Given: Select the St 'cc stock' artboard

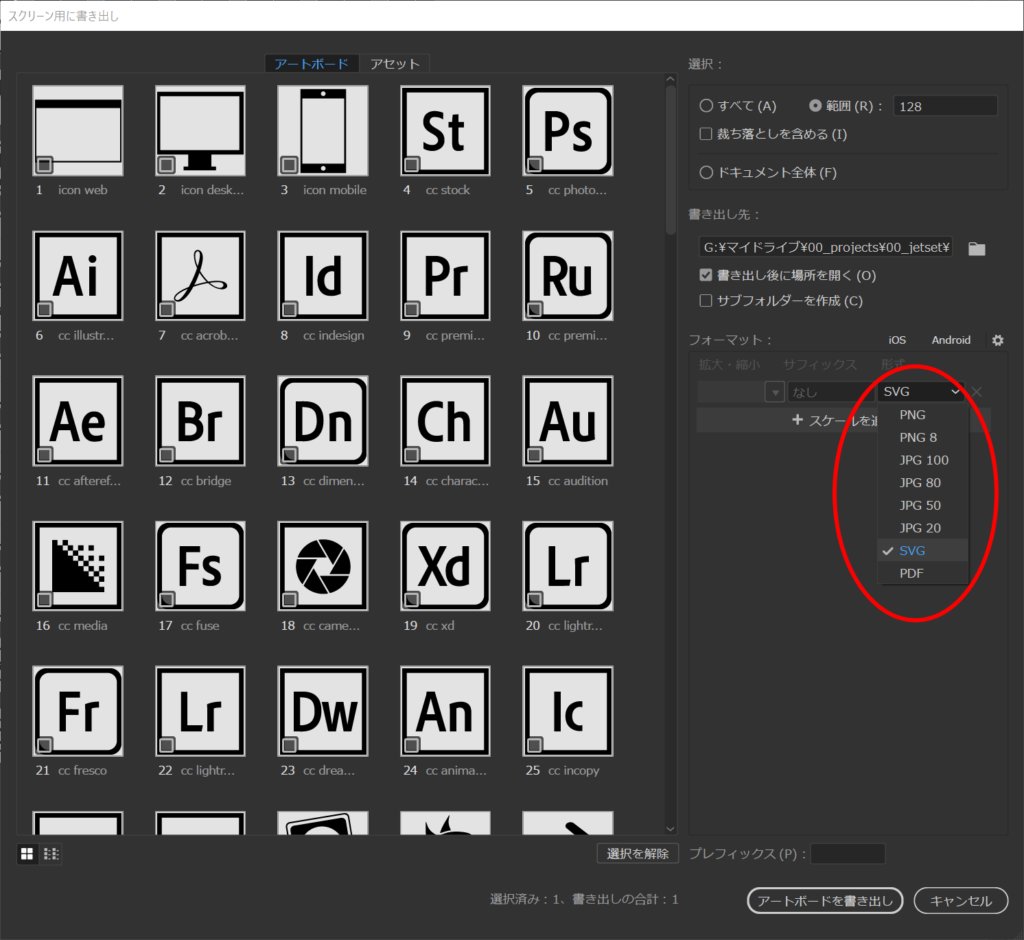Looking at the screenshot, I should pos(445,131).
